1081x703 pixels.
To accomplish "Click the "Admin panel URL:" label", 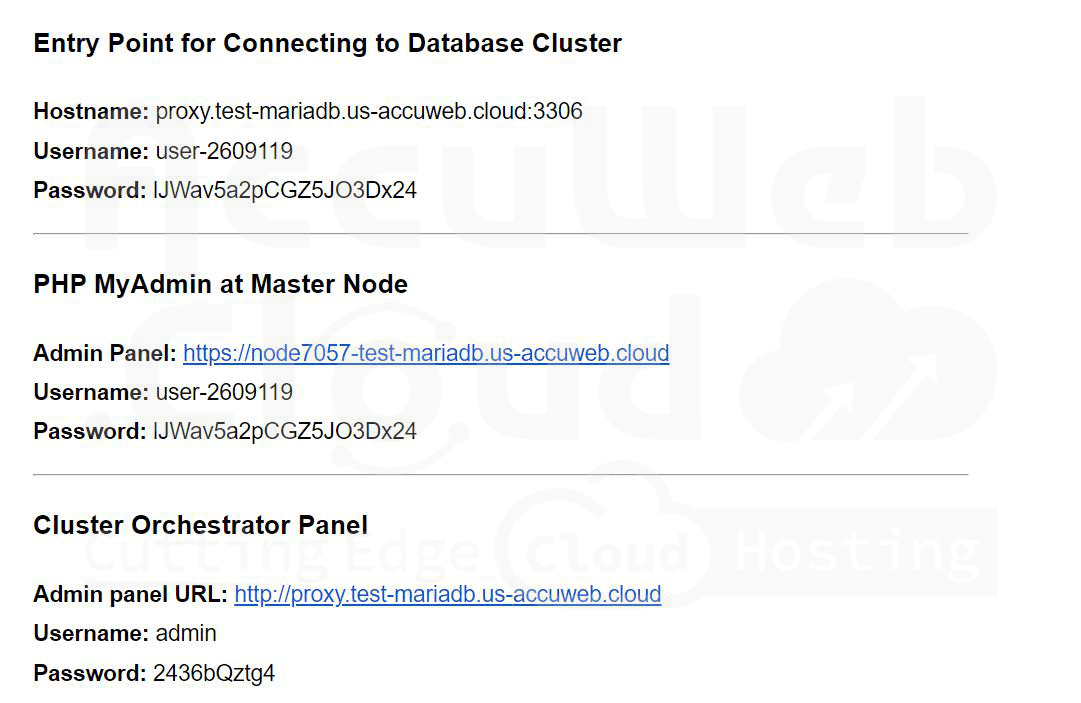I will (x=130, y=594).
